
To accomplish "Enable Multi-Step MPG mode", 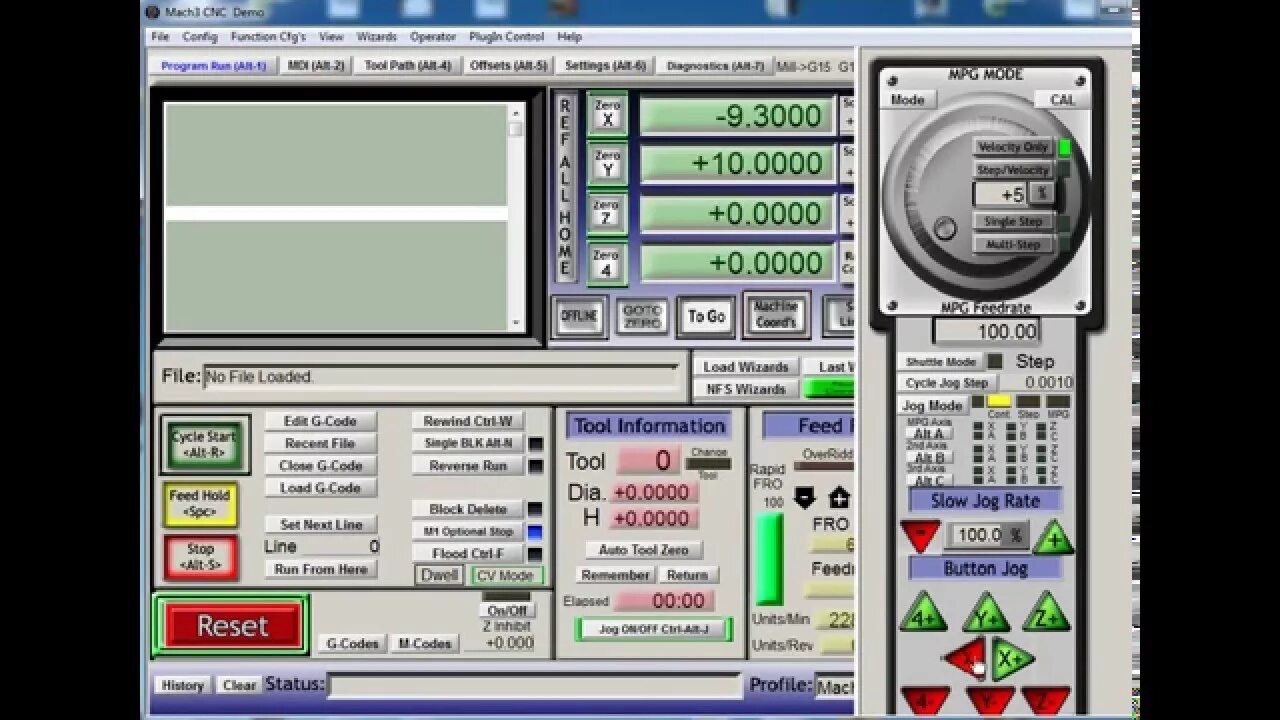I will [1013, 244].
